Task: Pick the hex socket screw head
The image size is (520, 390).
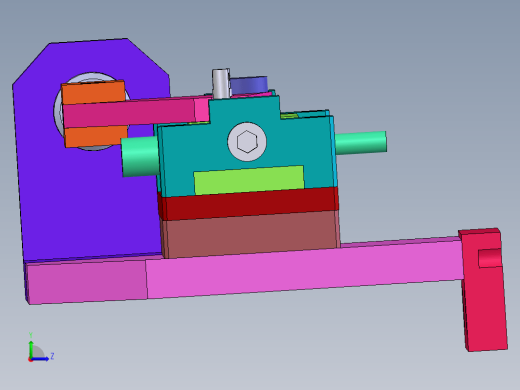Action: tap(247, 142)
